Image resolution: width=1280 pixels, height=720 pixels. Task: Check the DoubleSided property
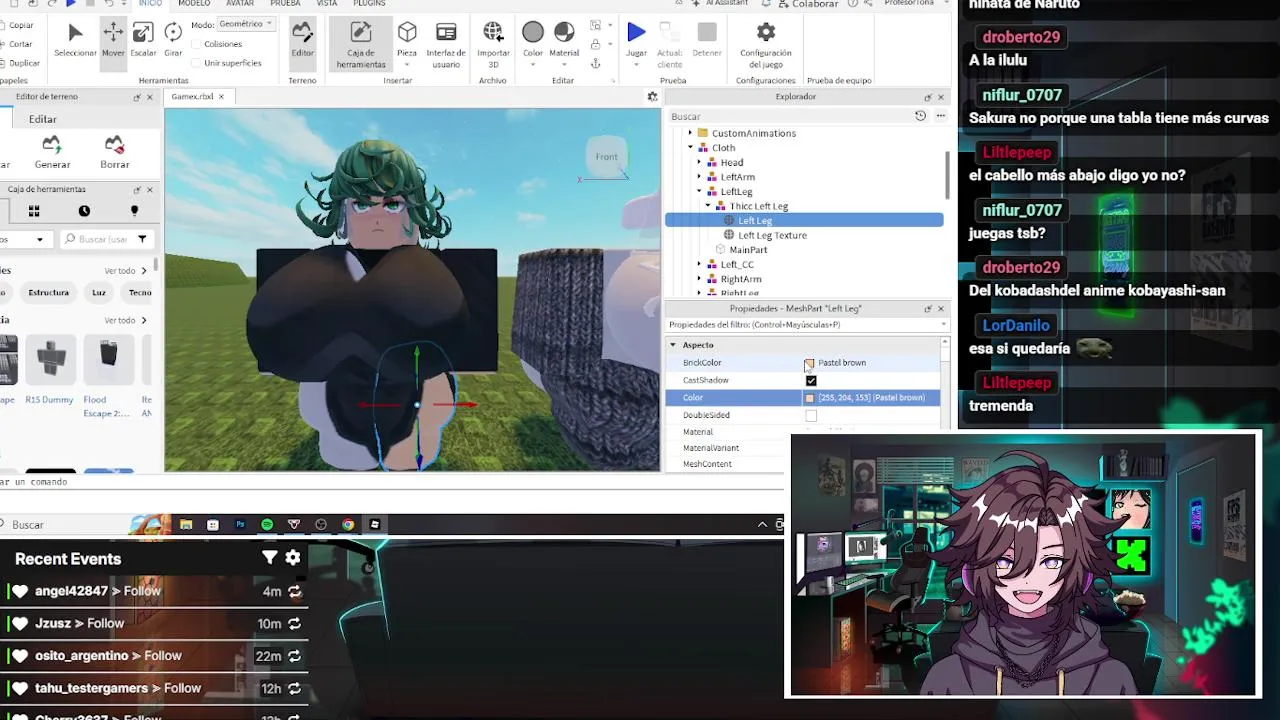tap(811, 415)
